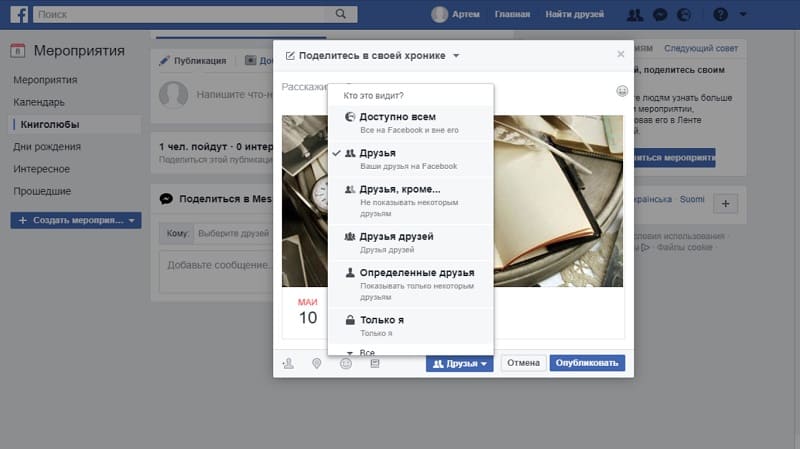800x449 pixels.
Task: Click the Создать мероприятие button
Action: 76,220
